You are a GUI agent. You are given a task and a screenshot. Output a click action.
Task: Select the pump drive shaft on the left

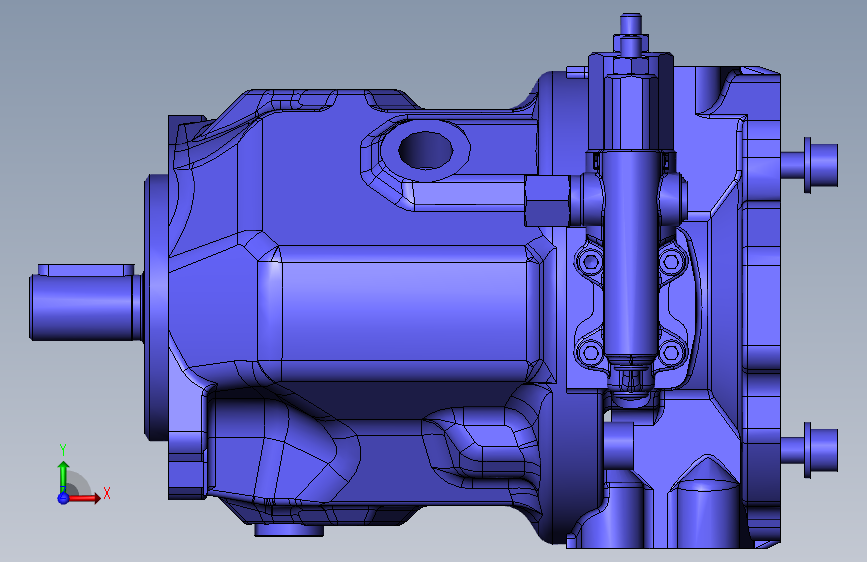[x=86, y=308]
